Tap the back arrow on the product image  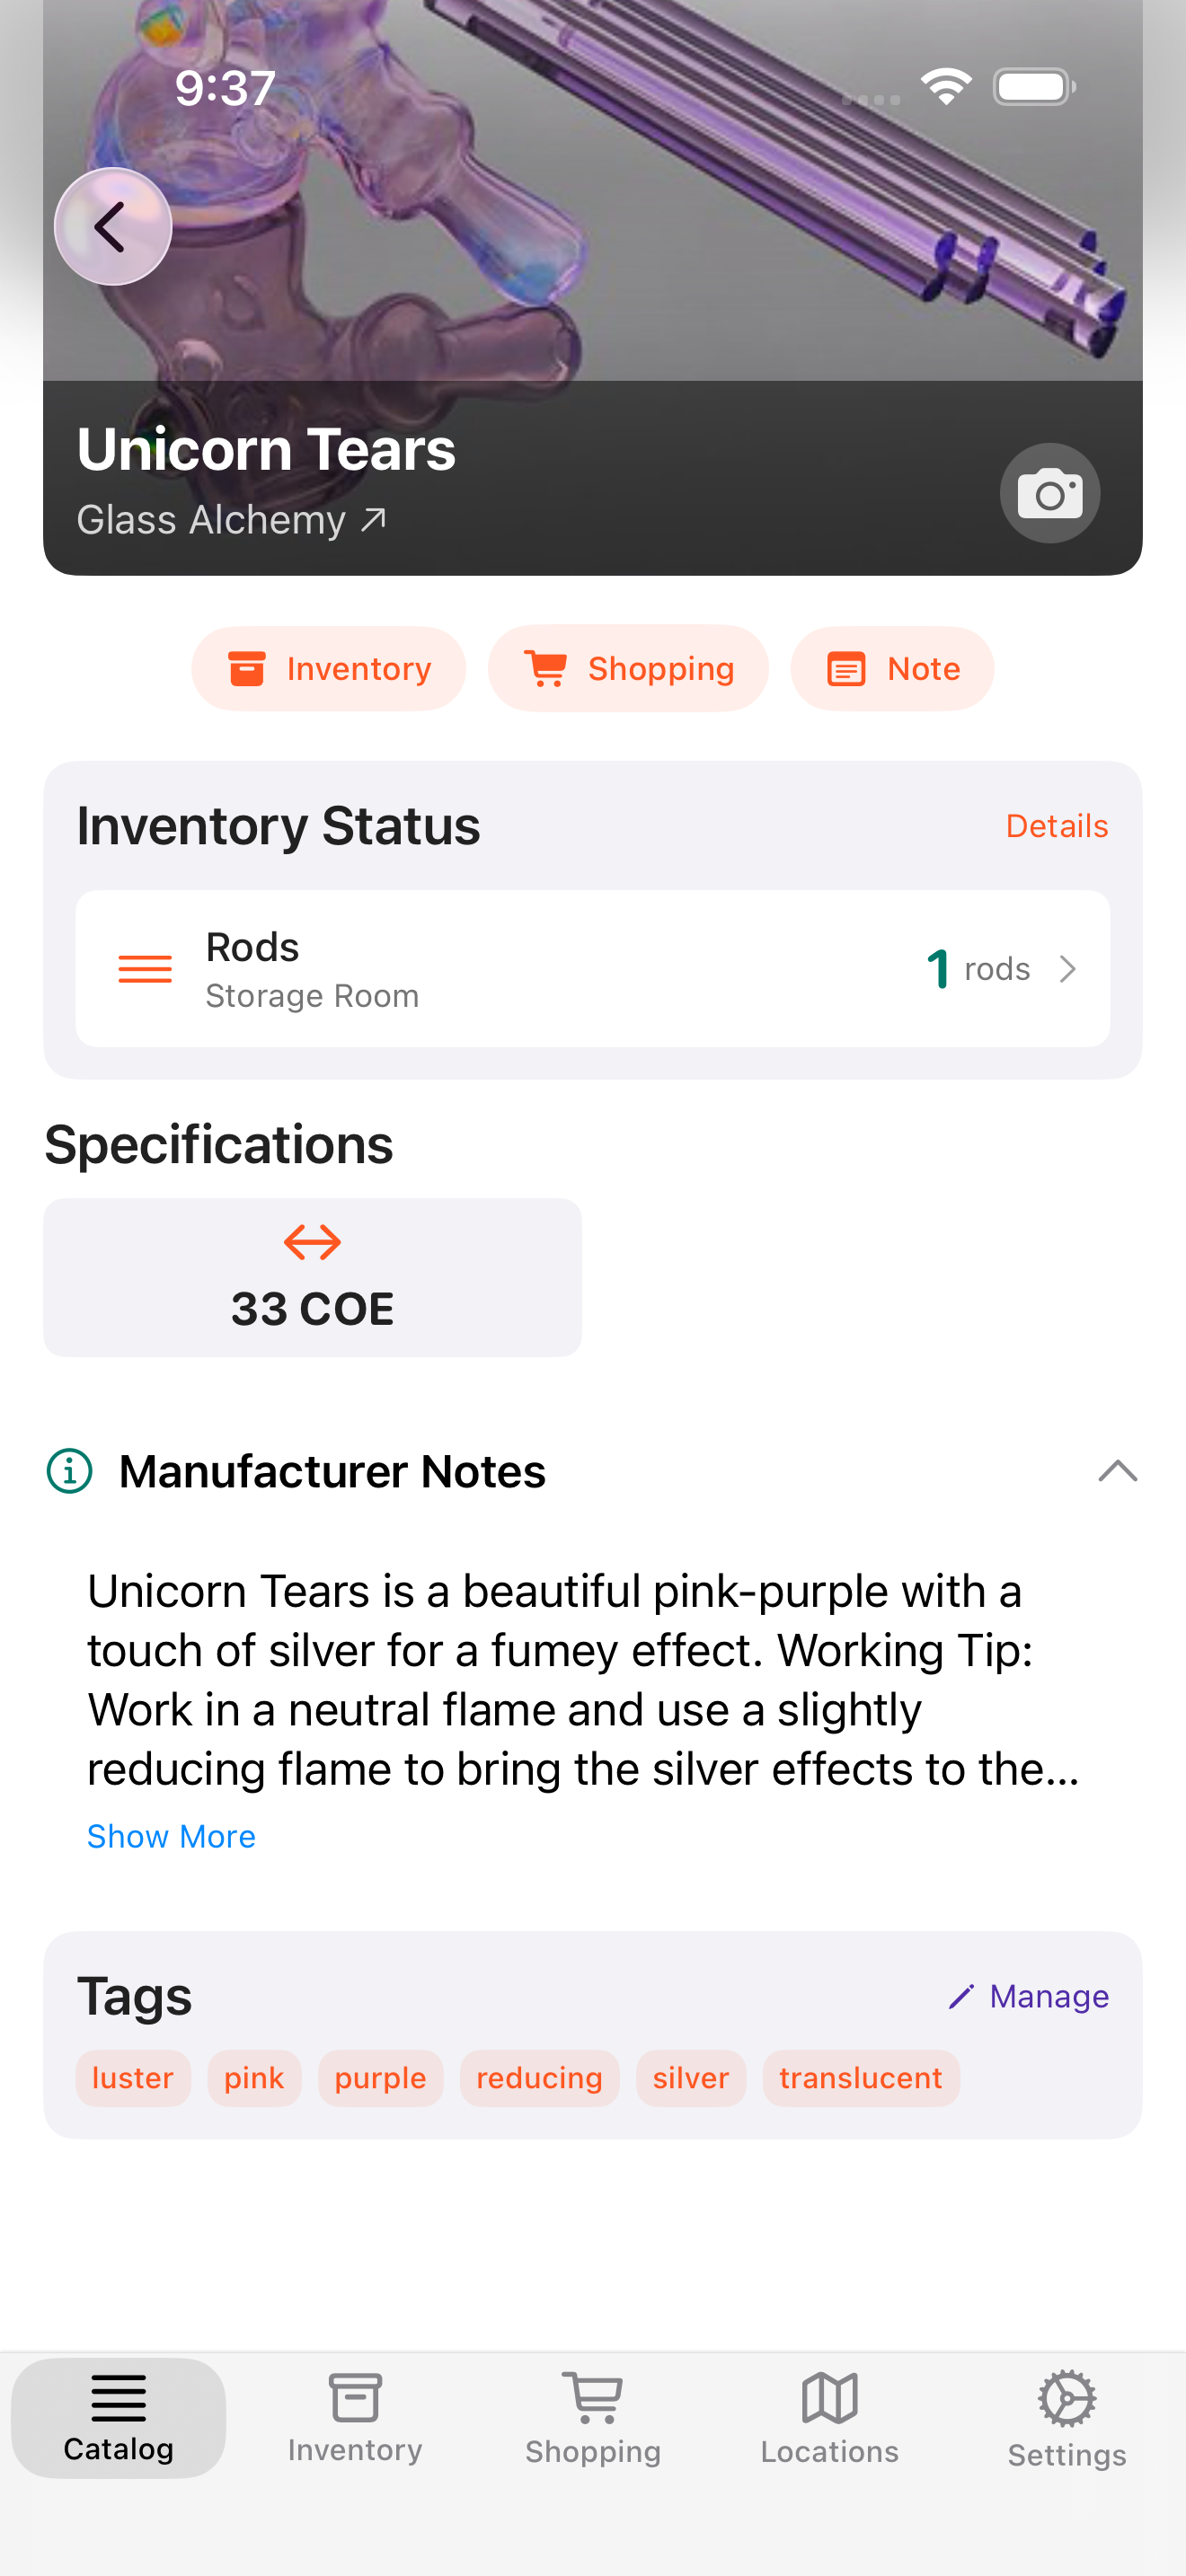[x=113, y=225]
